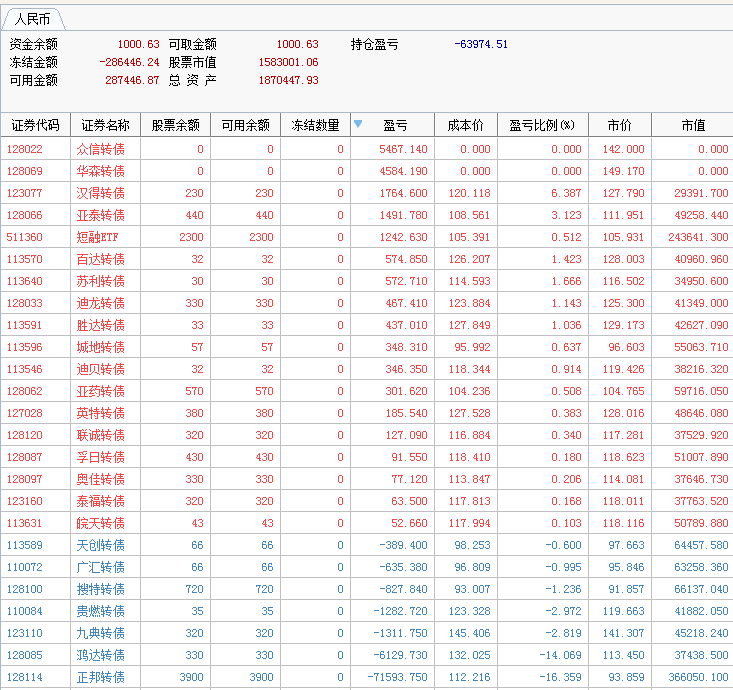Click the 市价 column header
The height and width of the screenshot is (690, 733).
(x=619, y=125)
